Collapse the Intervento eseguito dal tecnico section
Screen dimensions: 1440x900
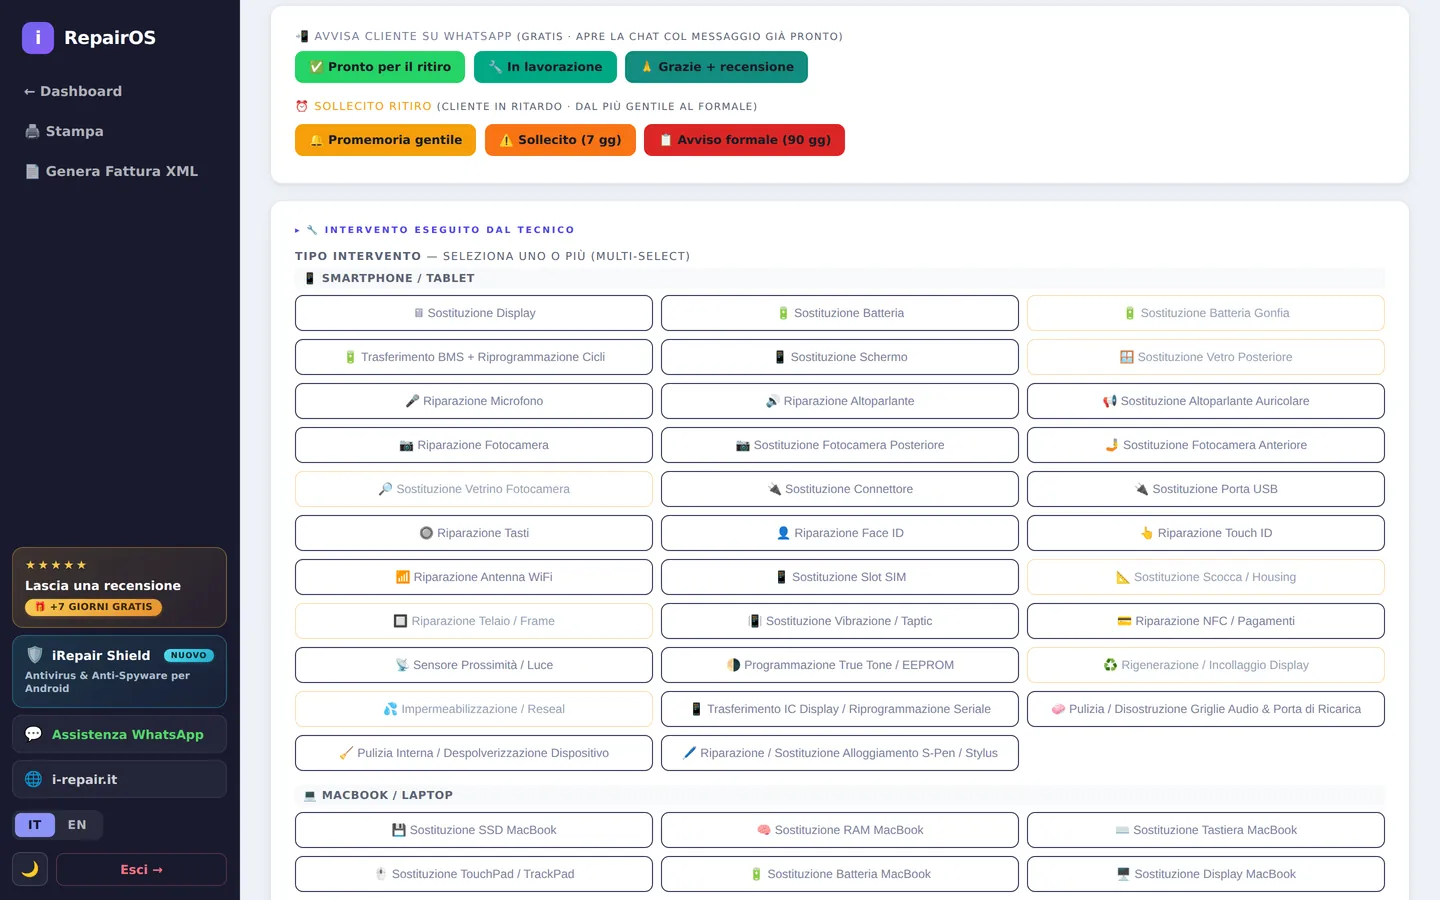tap(435, 230)
